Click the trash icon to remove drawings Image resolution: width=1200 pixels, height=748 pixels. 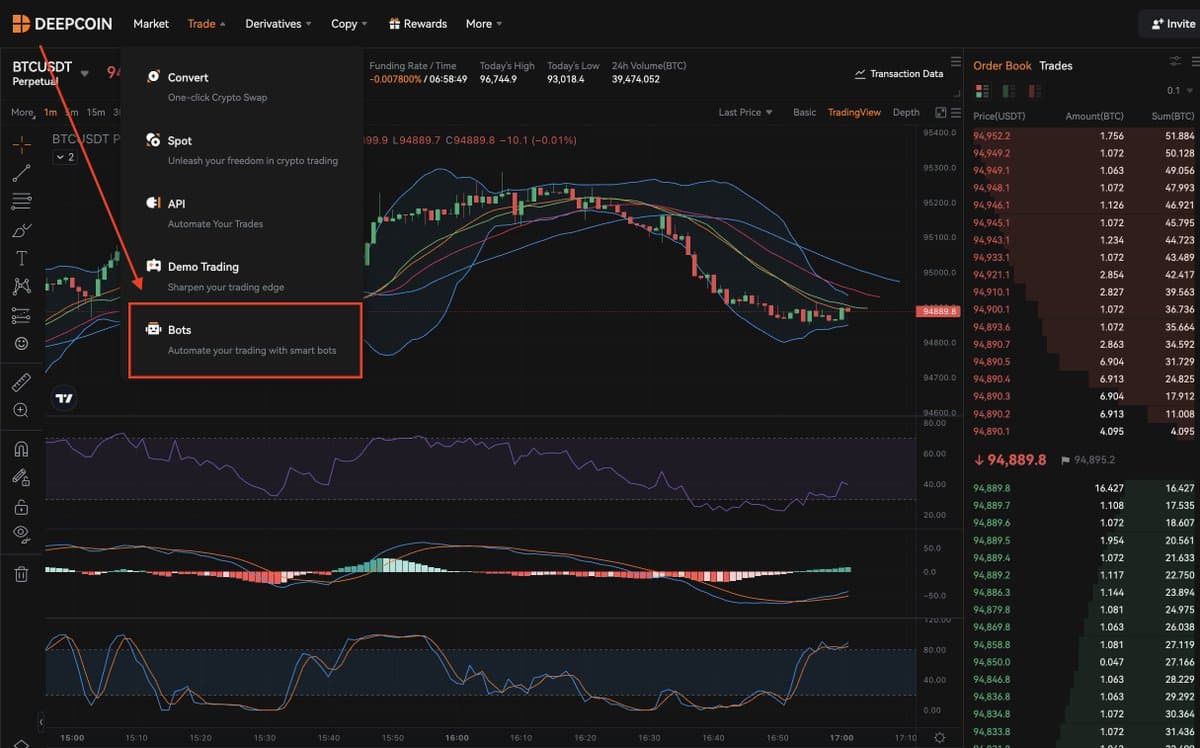[x=20, y=574]
